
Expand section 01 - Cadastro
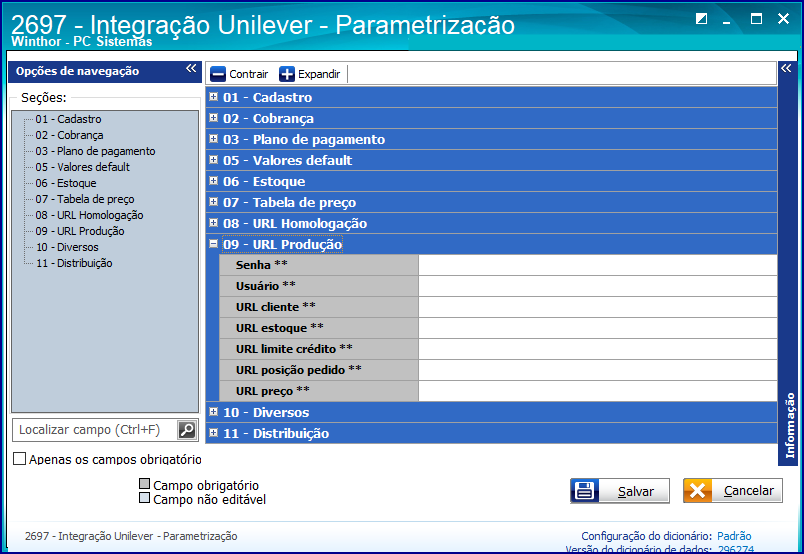point(214,96)
